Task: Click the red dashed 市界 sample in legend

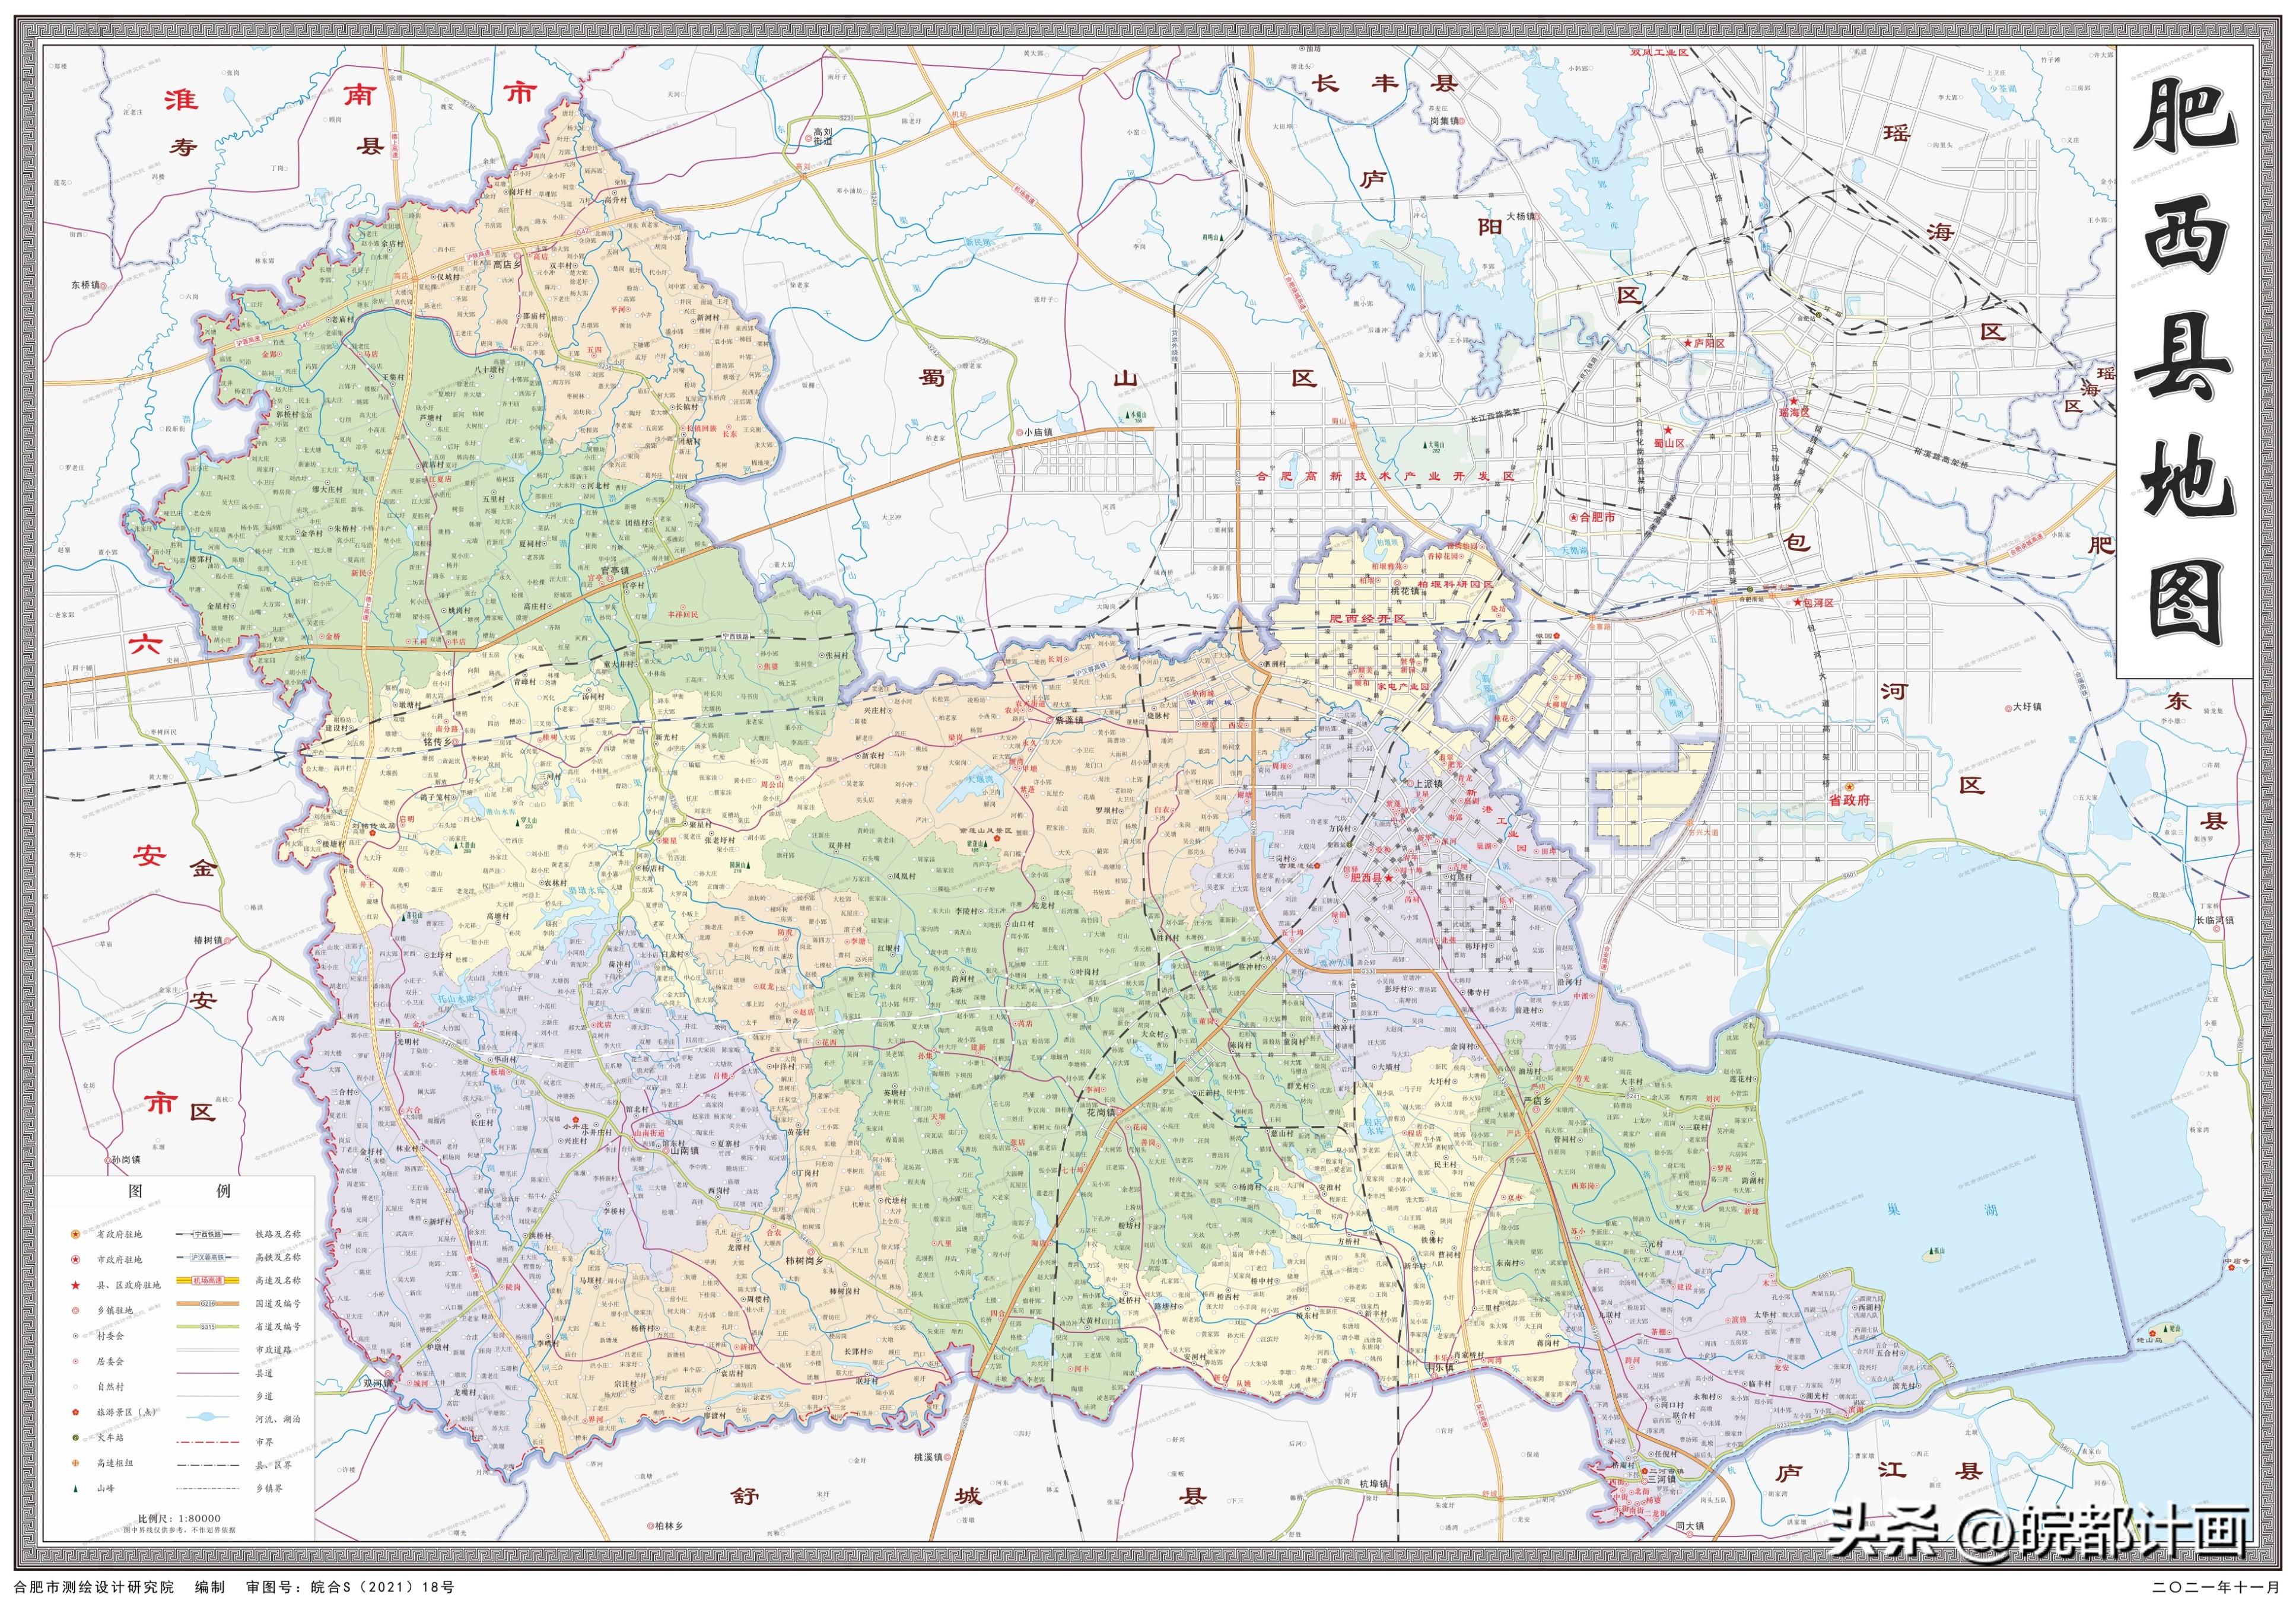Action: click(x=209, y=1442)
